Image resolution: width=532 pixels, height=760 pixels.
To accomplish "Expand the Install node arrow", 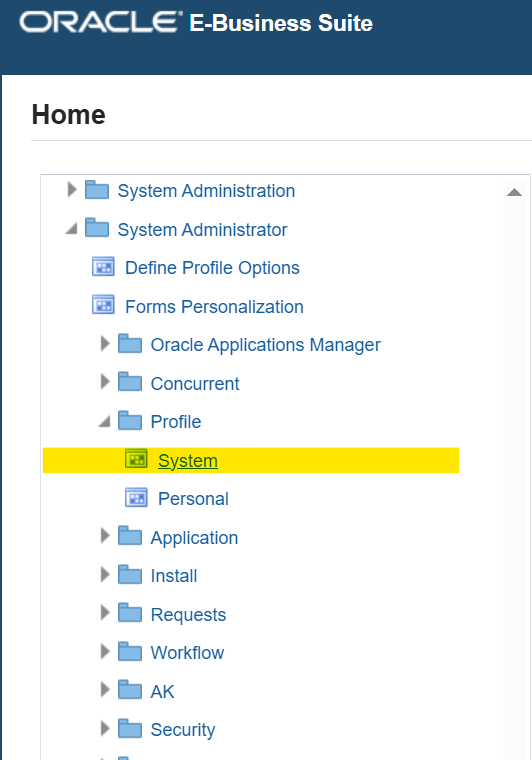I will pos(105,574).
